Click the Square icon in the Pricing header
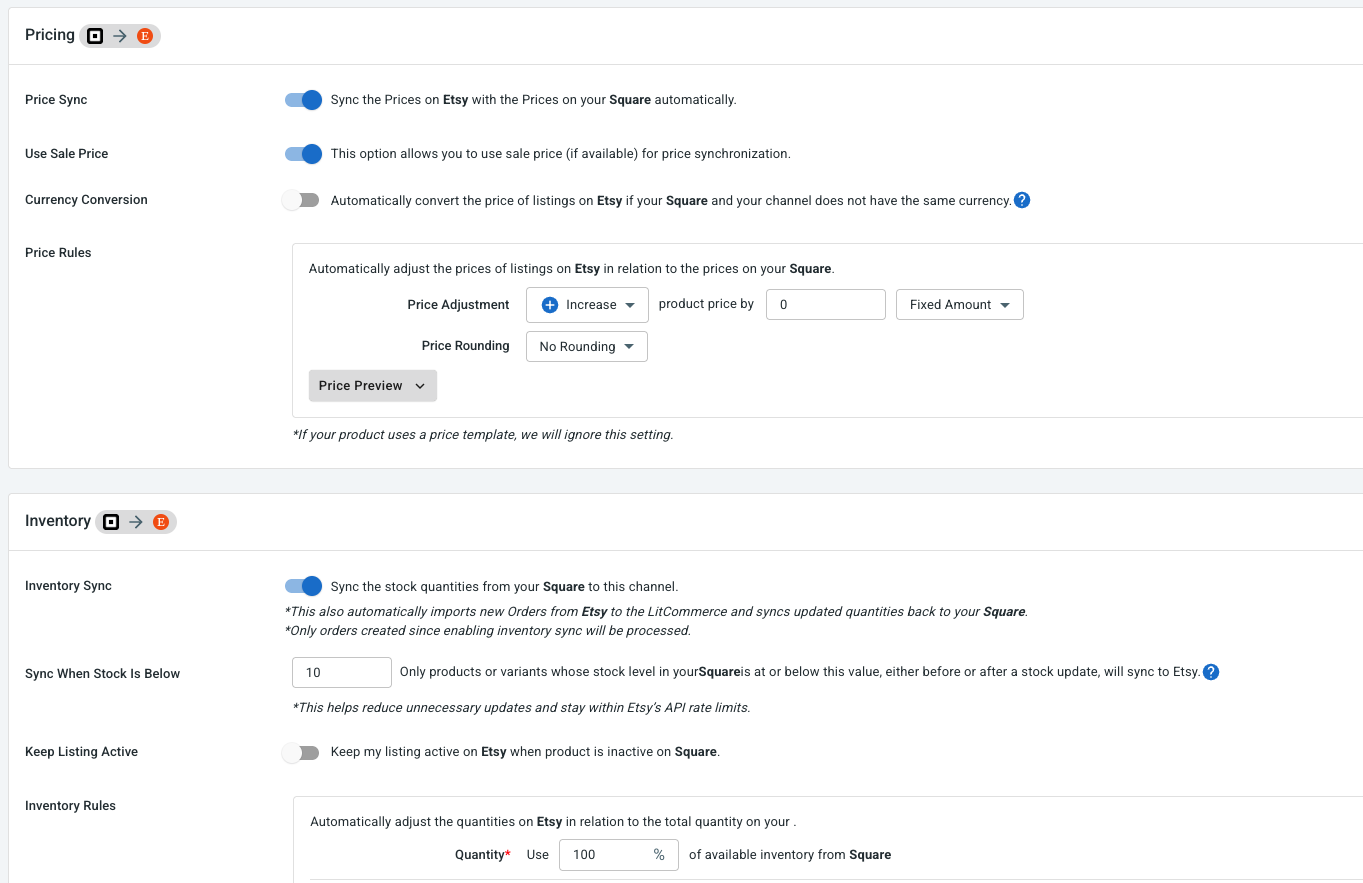 95,36
